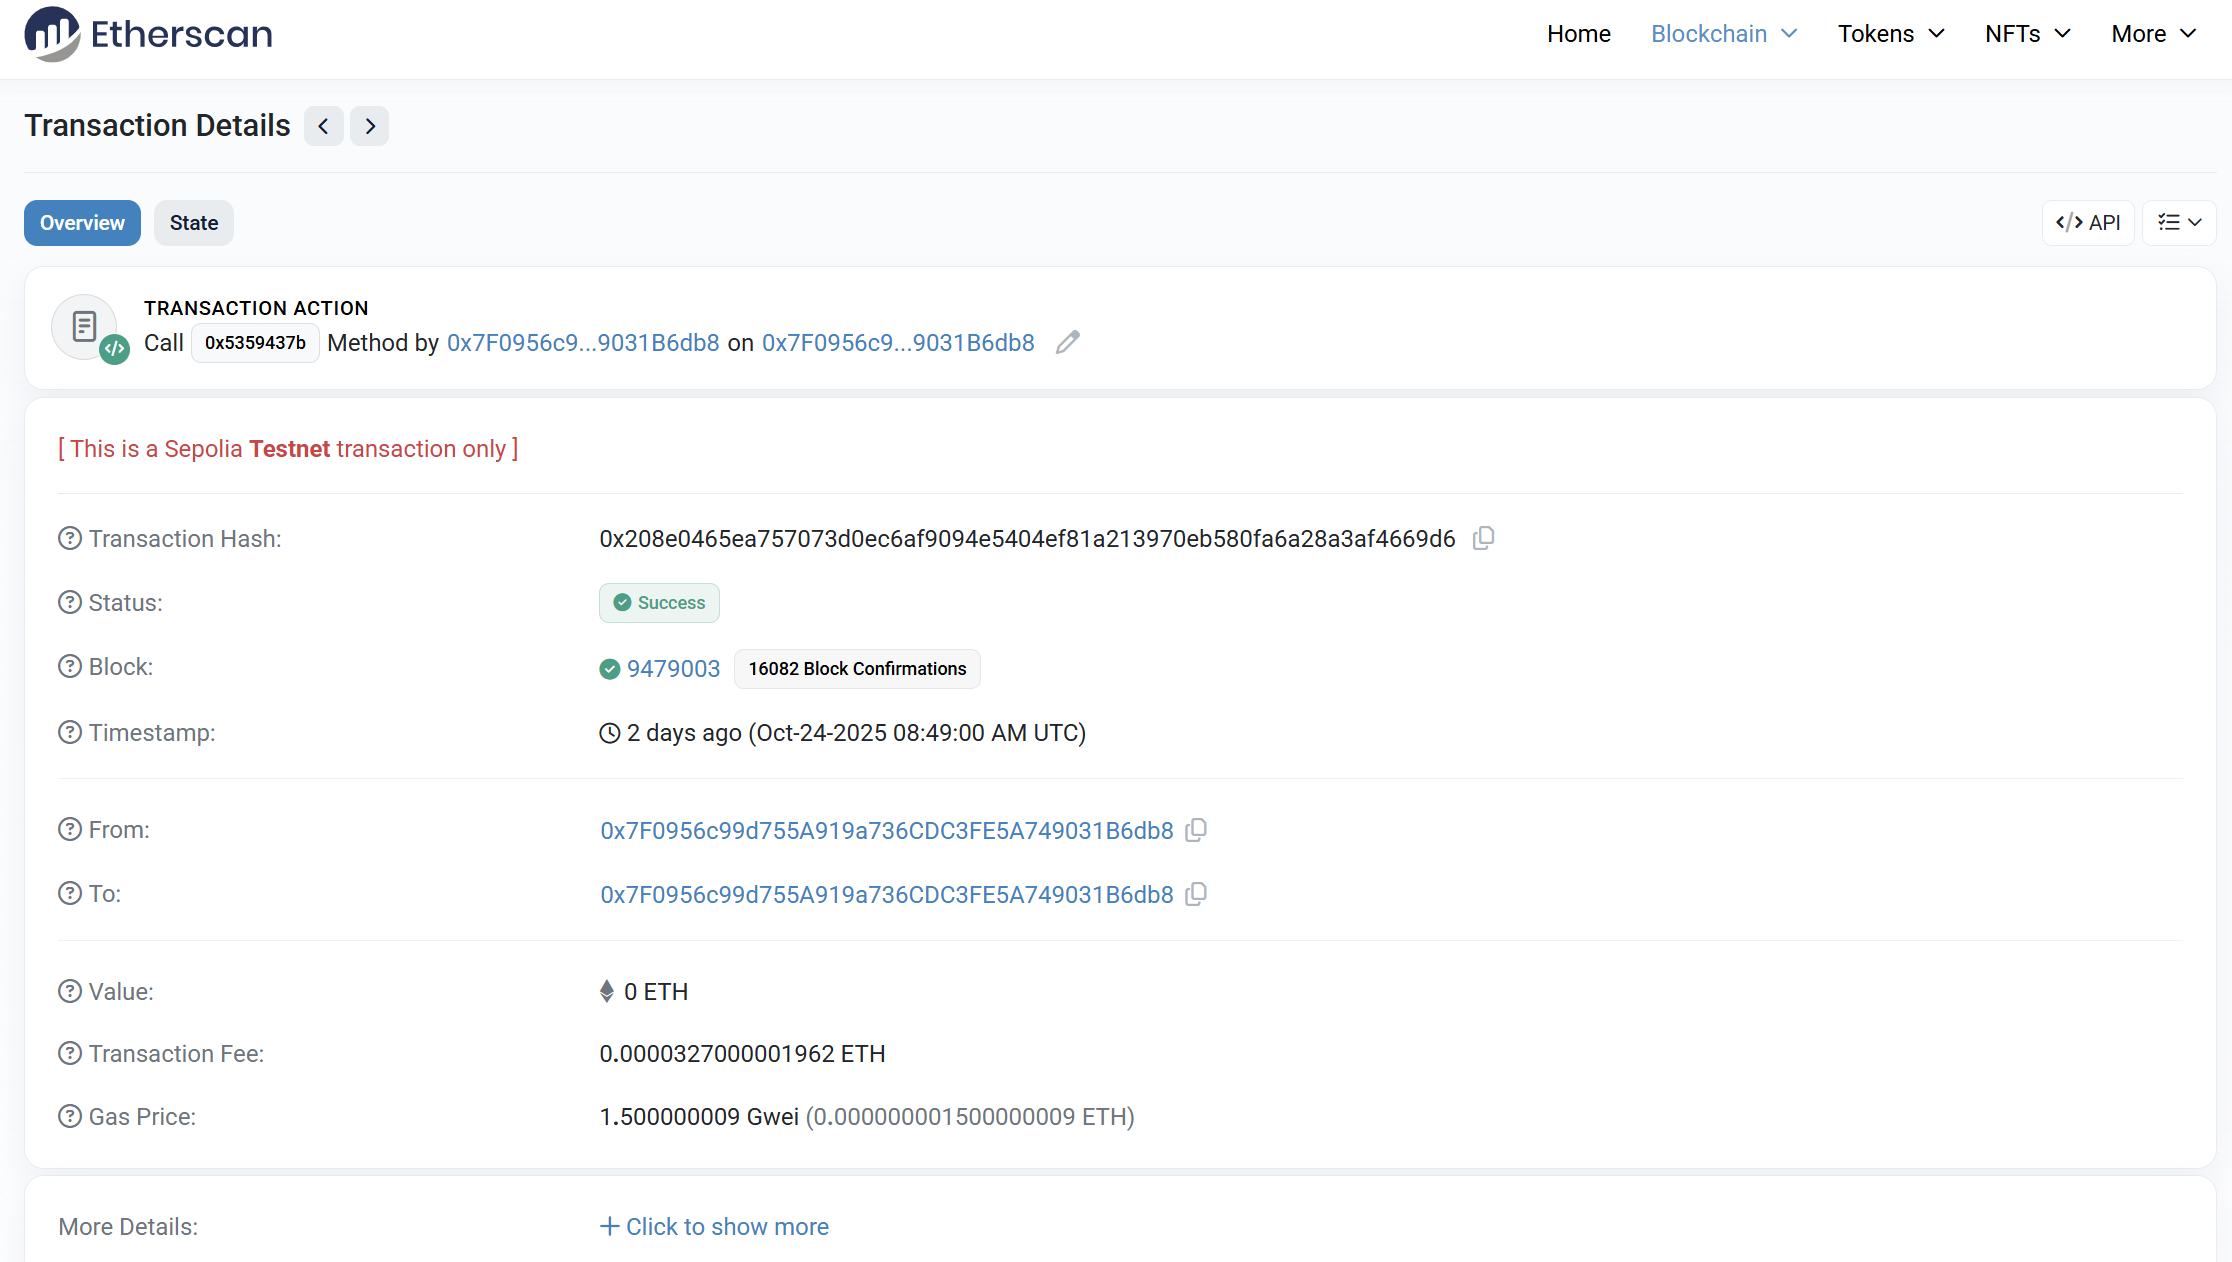
Task: Click the Transaction Hash help icon
Action: (70, 539)
